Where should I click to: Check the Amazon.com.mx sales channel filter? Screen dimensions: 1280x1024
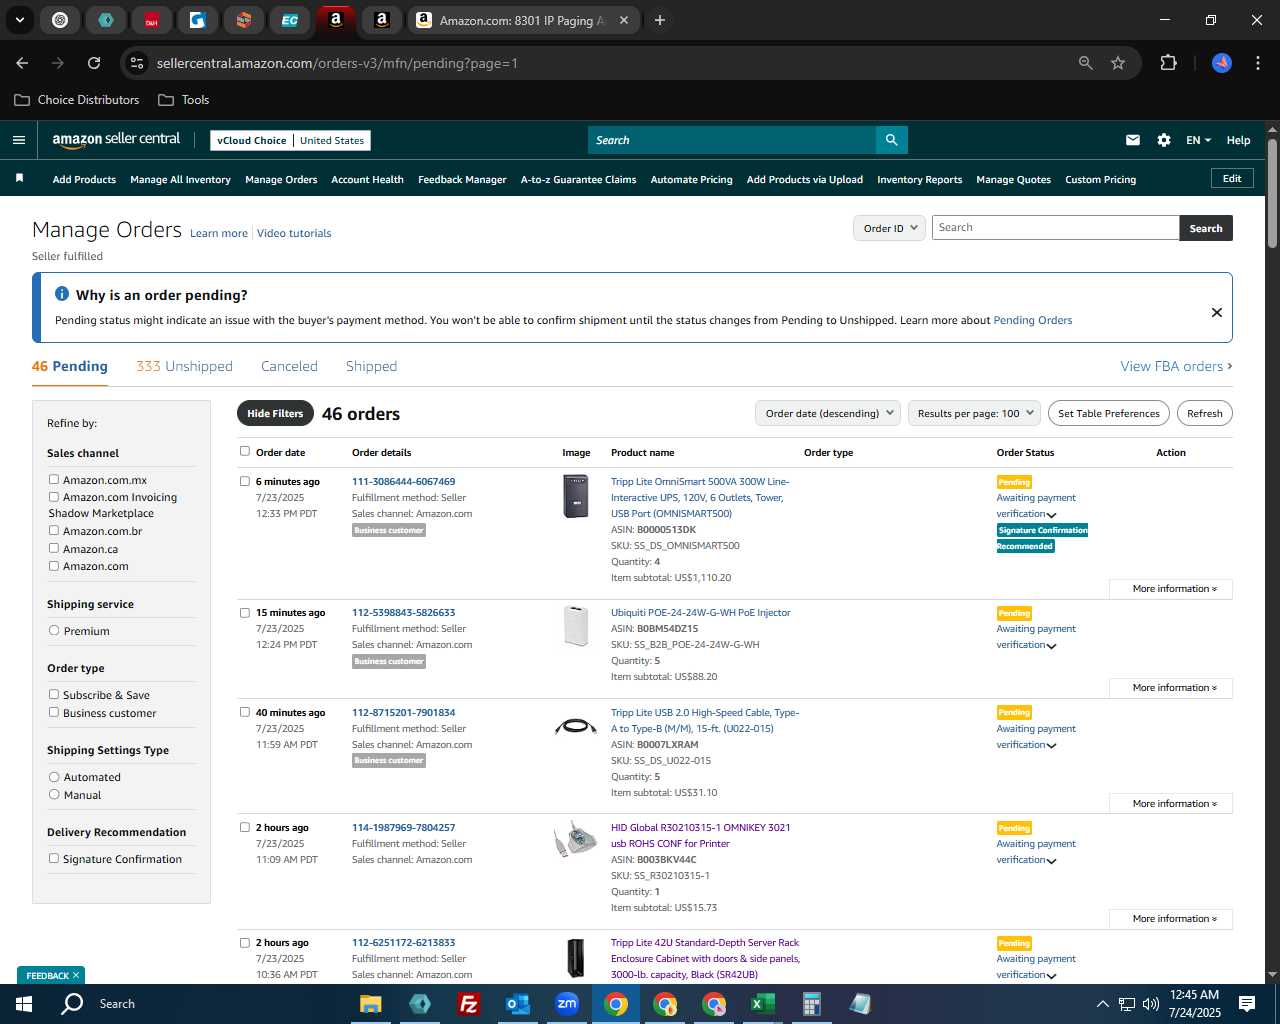pyautogui.click(x=54, y=480)
